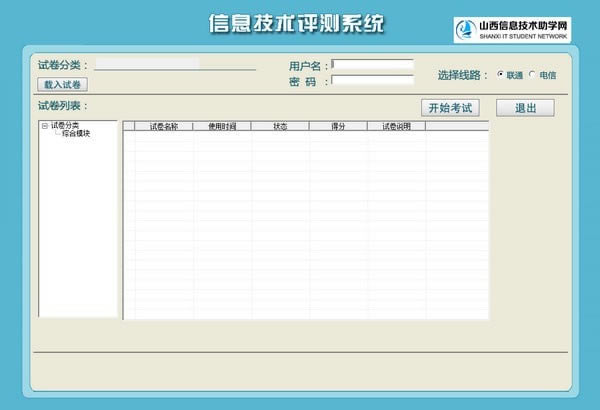Click the 载入试卷 button
Viewport: 600px width, 410px height.
tap(62, 85)
